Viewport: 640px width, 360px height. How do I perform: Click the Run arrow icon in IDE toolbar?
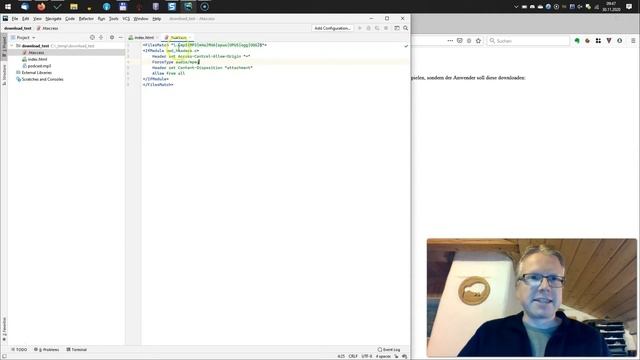click(360, 28)
